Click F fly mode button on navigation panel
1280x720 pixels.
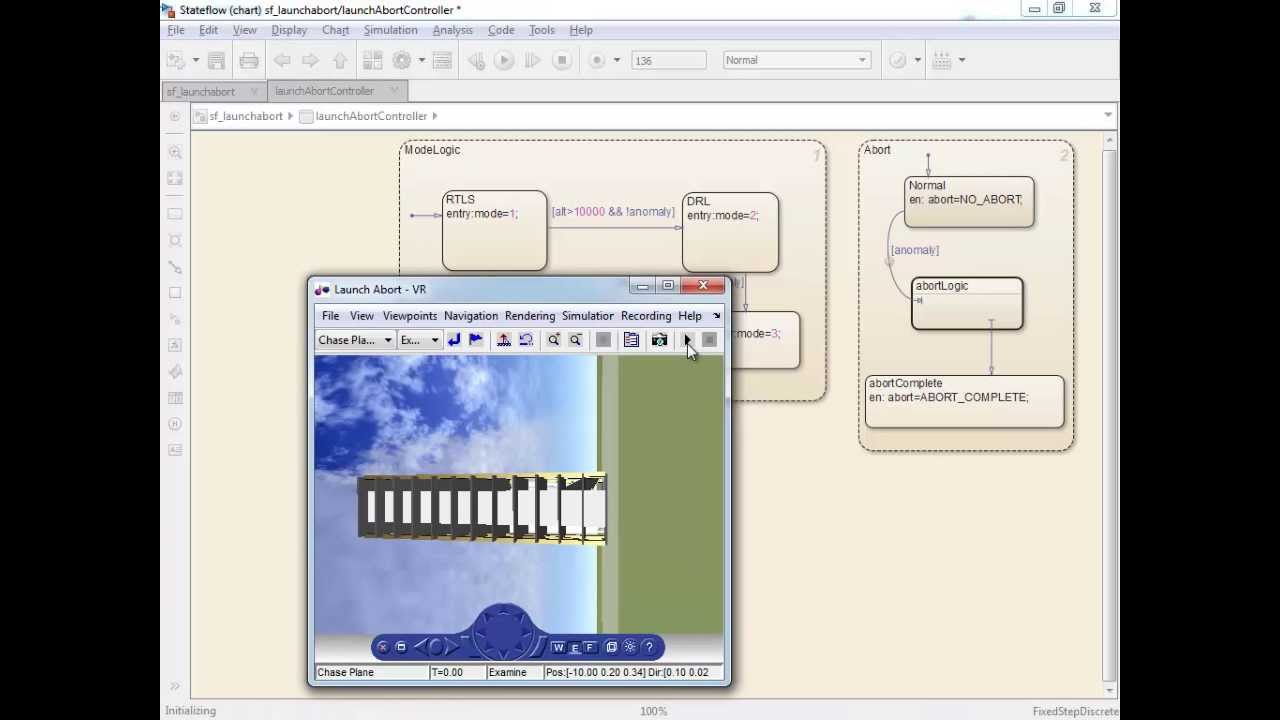click(590, 647)
